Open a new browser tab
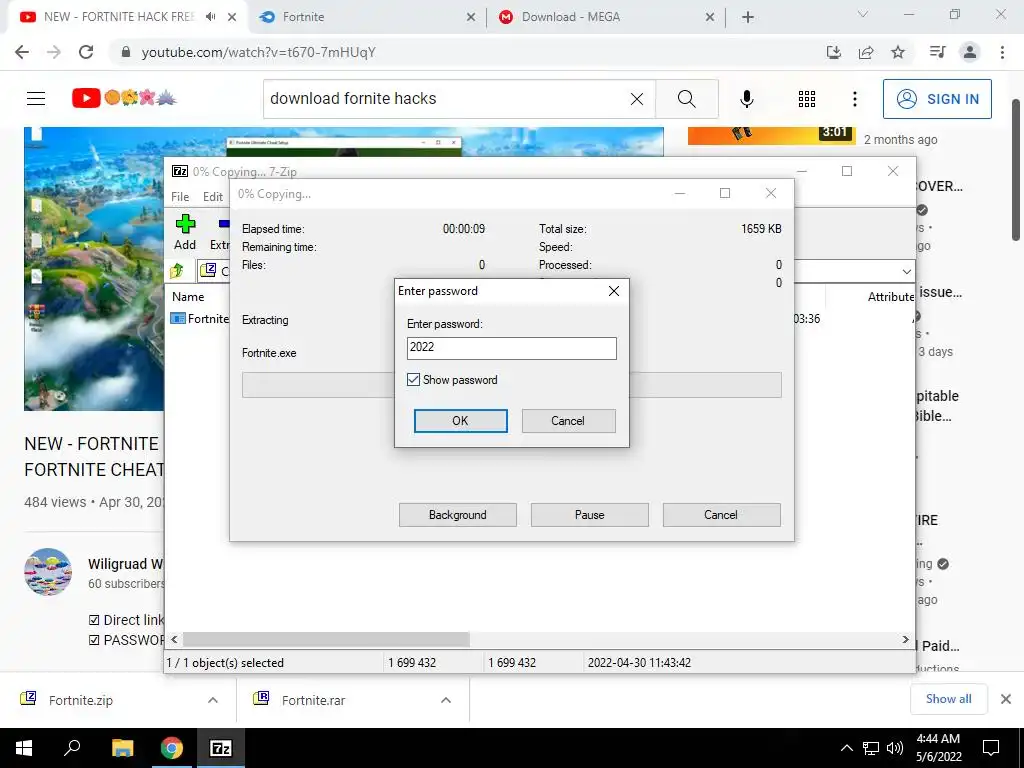 tap(748, 18)
